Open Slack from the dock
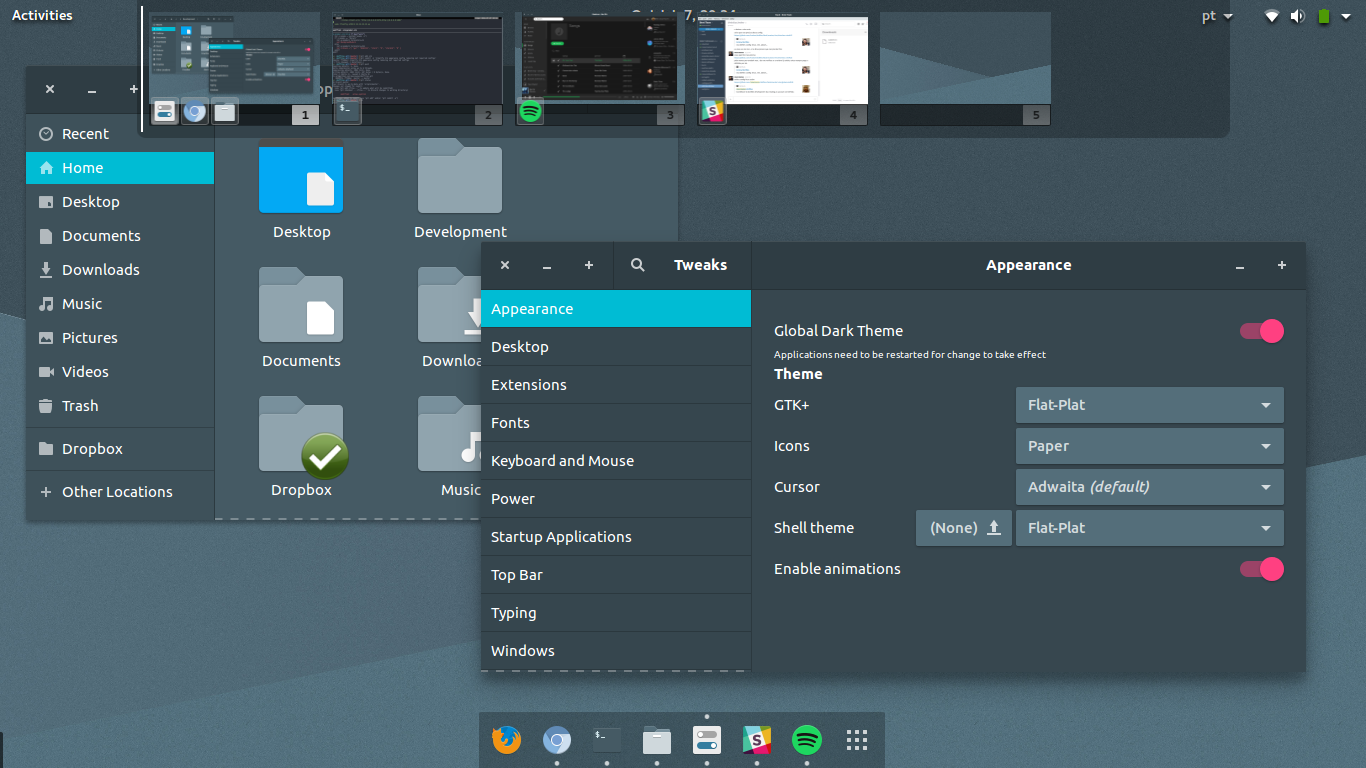Viewport: 1366px width, 768px height. point(757,740)
